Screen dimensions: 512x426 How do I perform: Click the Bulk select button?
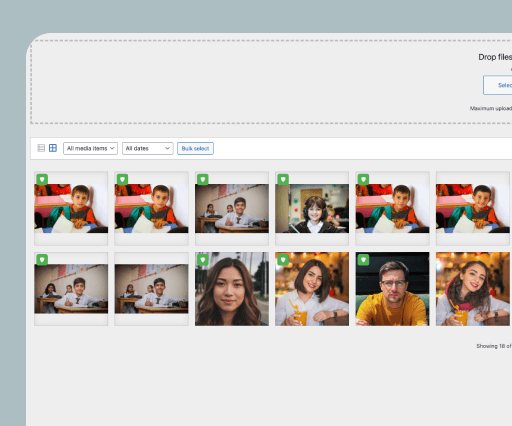[x=195, y=148]
